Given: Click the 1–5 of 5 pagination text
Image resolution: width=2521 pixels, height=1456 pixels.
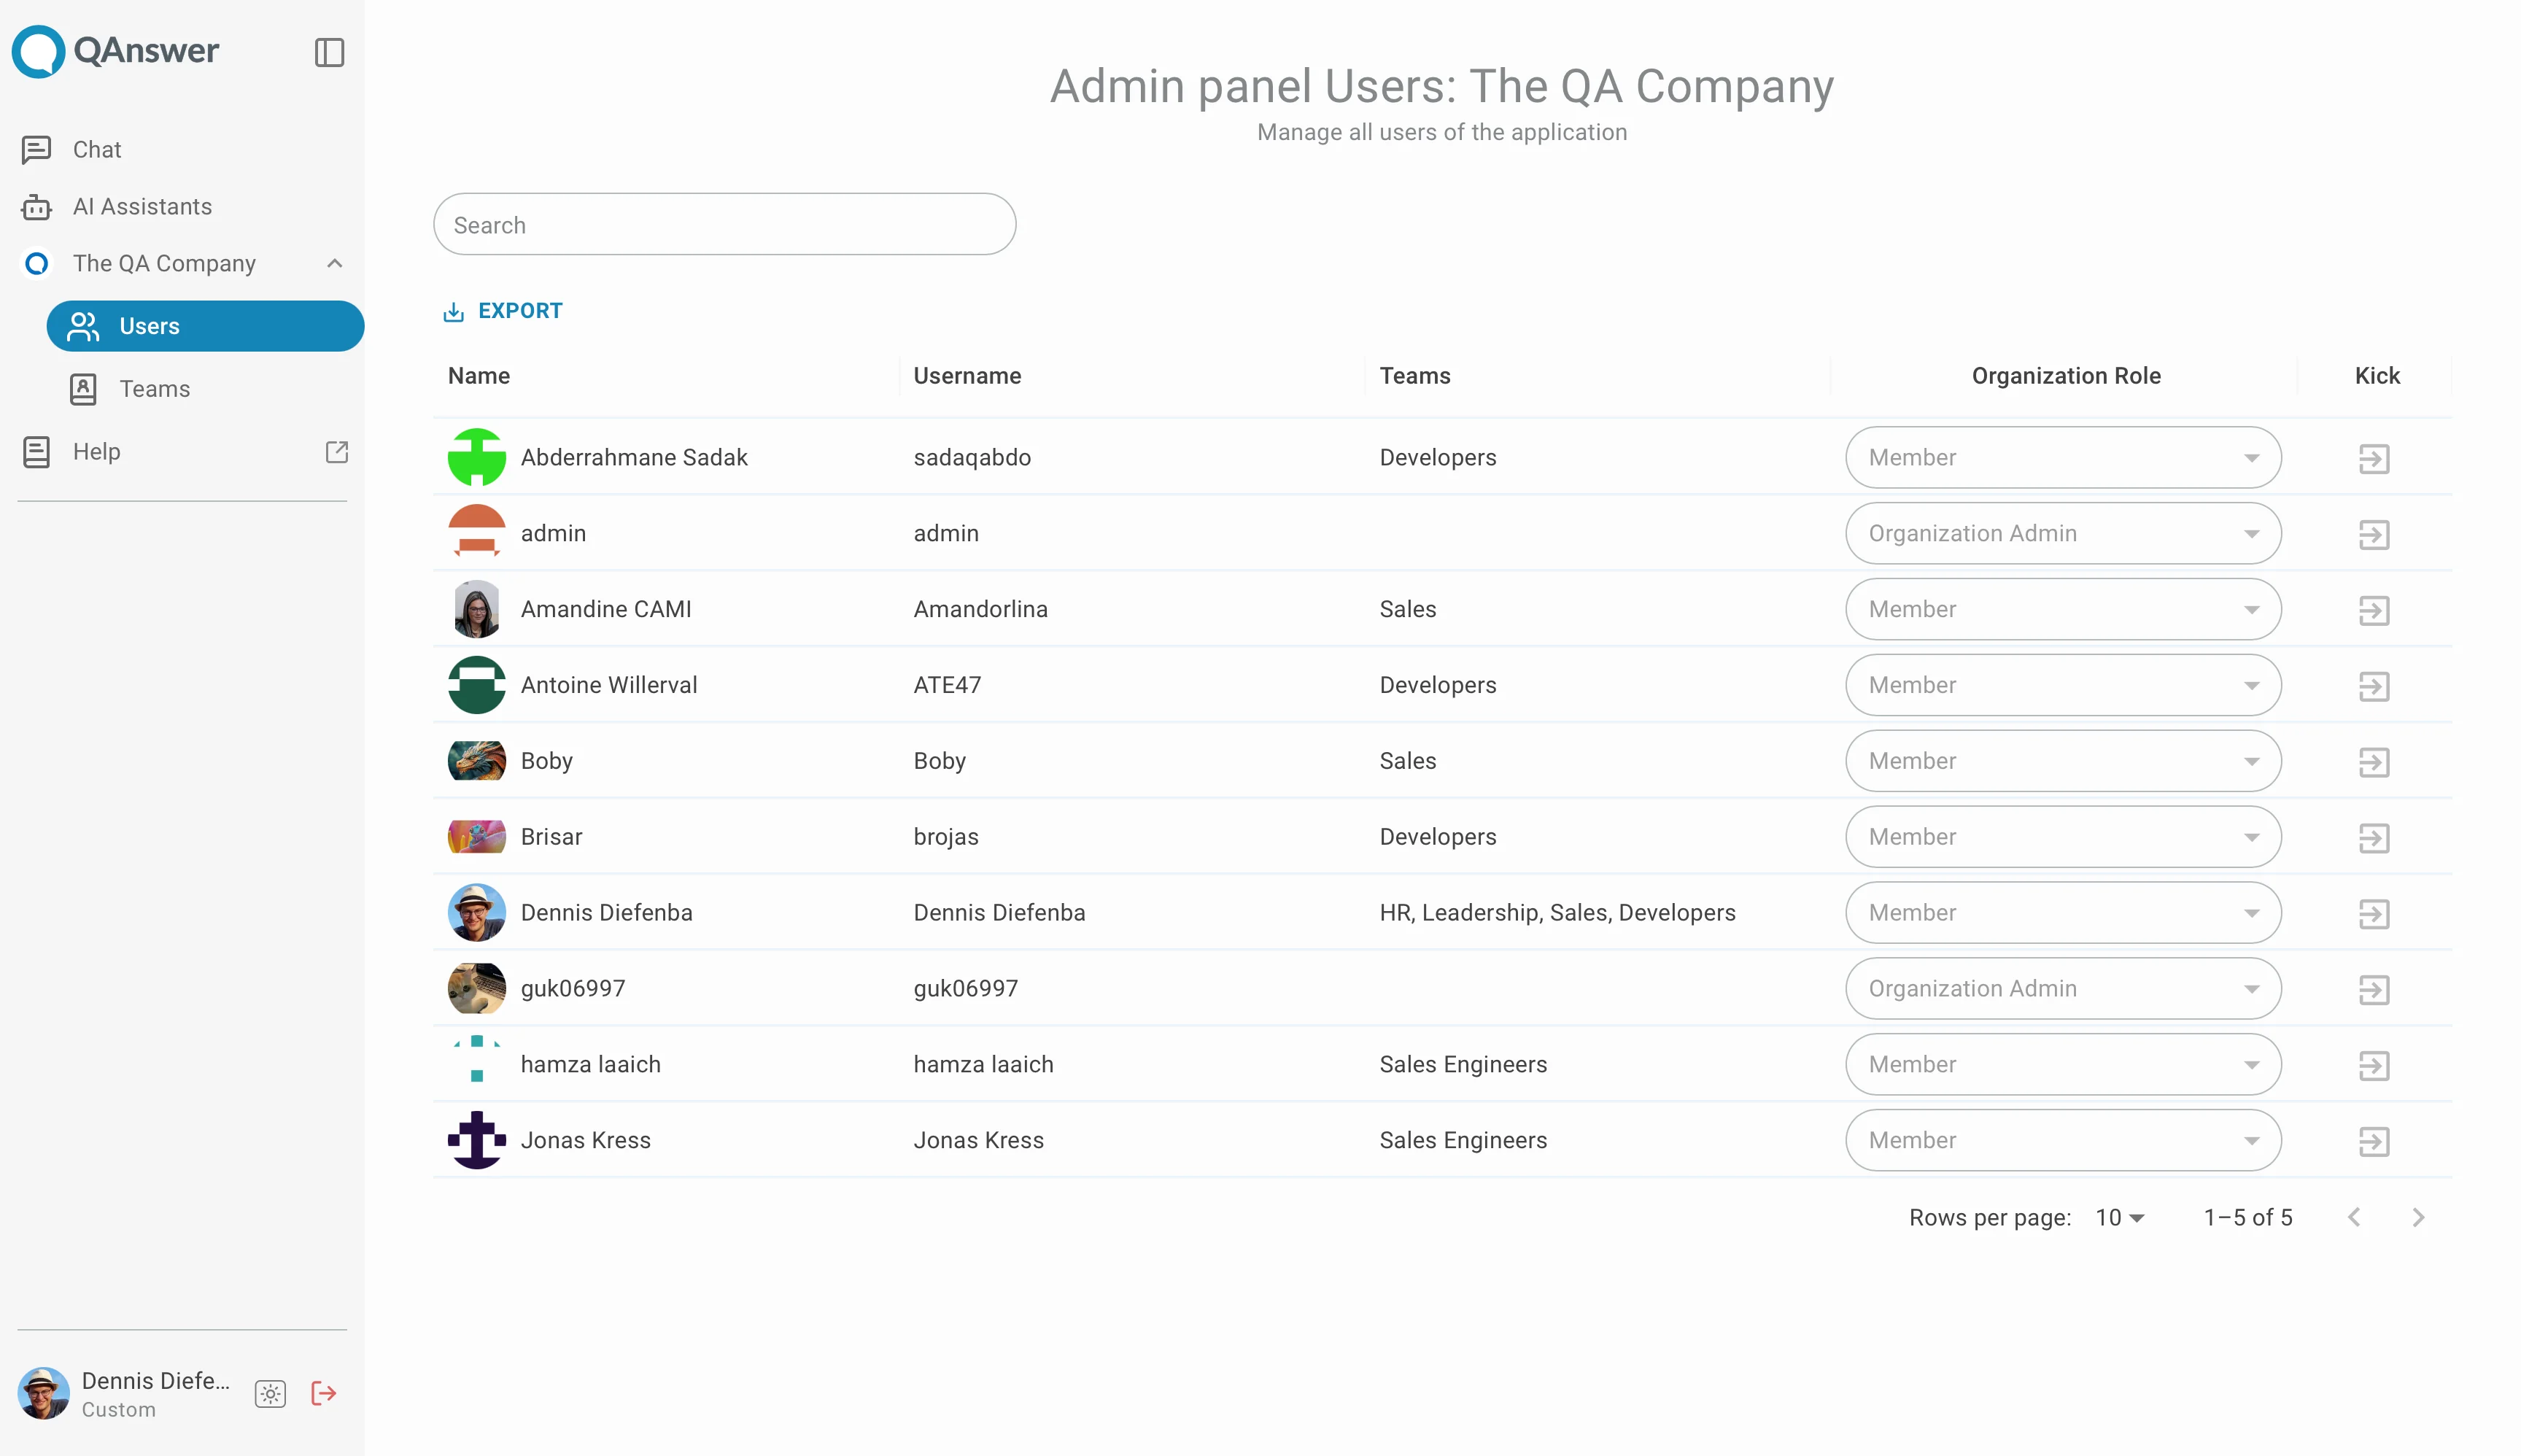Looking at the screenshot, I should 2247,1217.
